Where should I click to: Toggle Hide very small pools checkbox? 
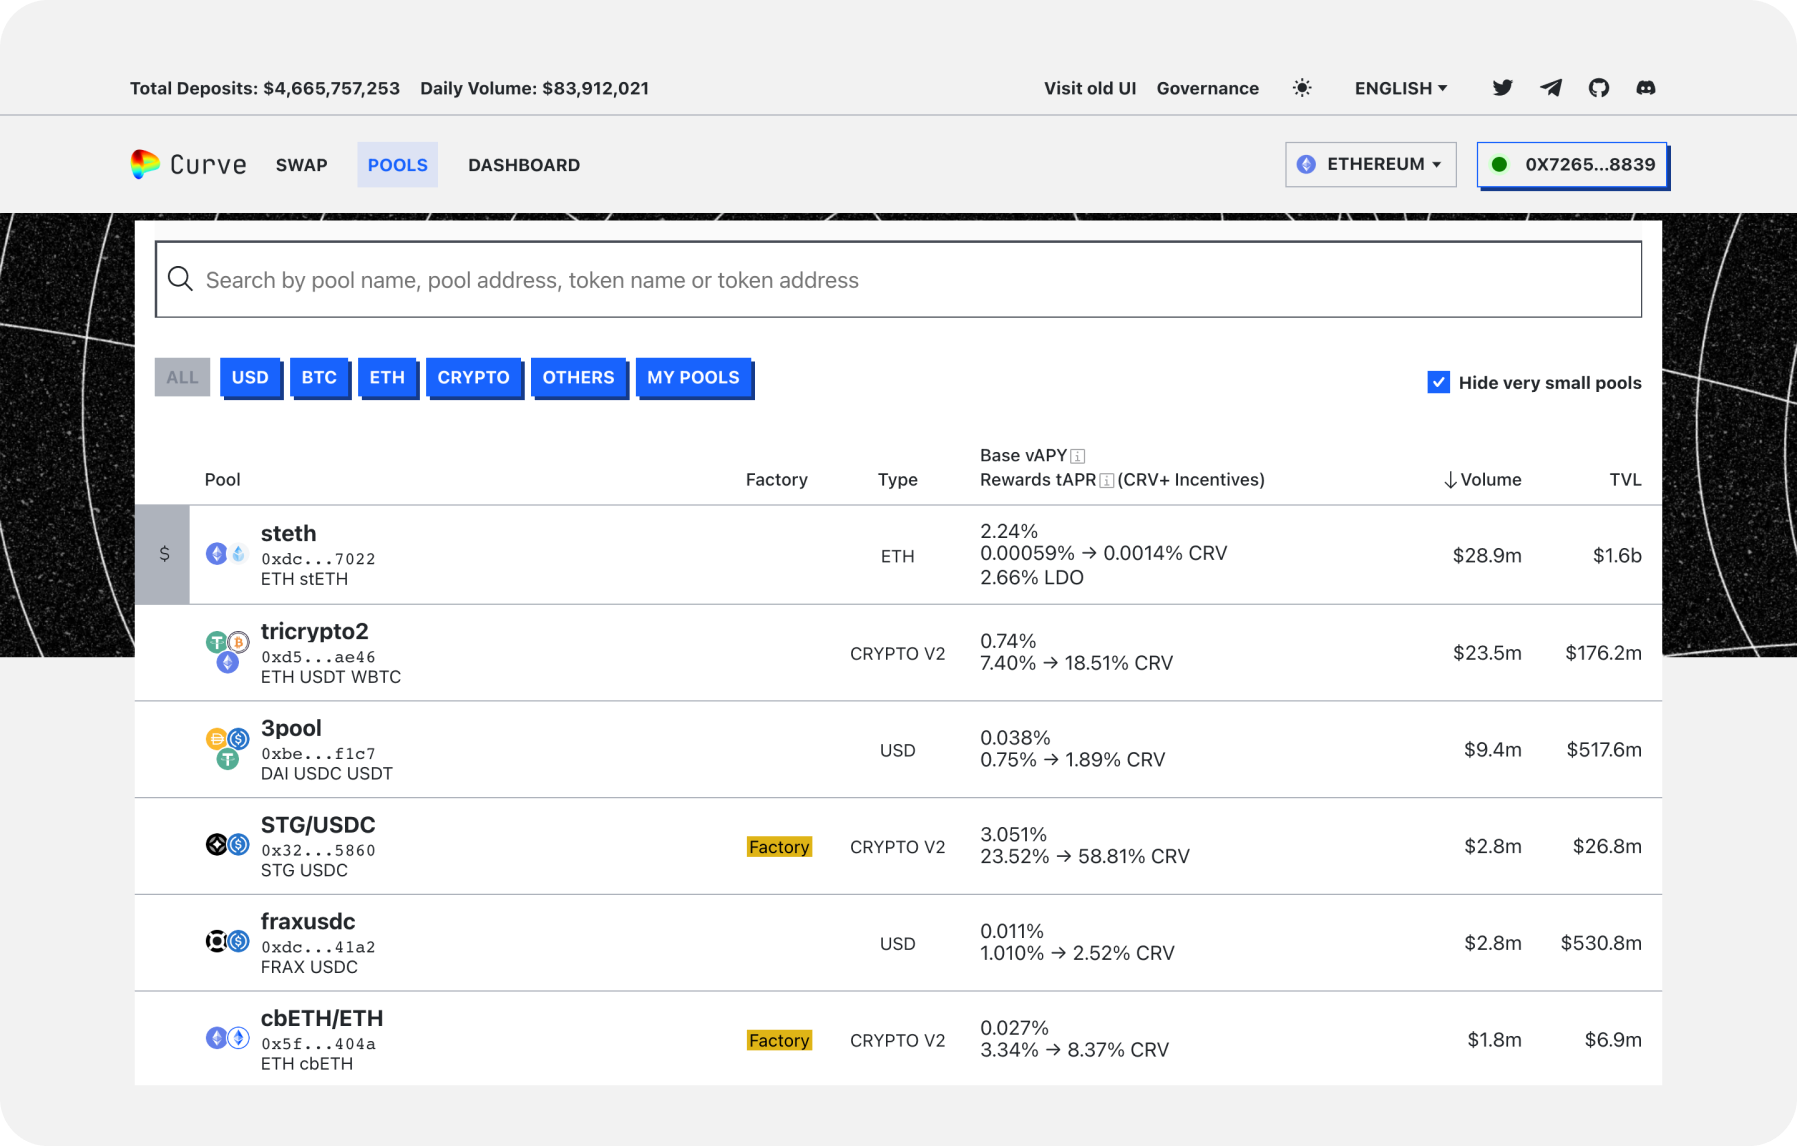(1438, 382)
